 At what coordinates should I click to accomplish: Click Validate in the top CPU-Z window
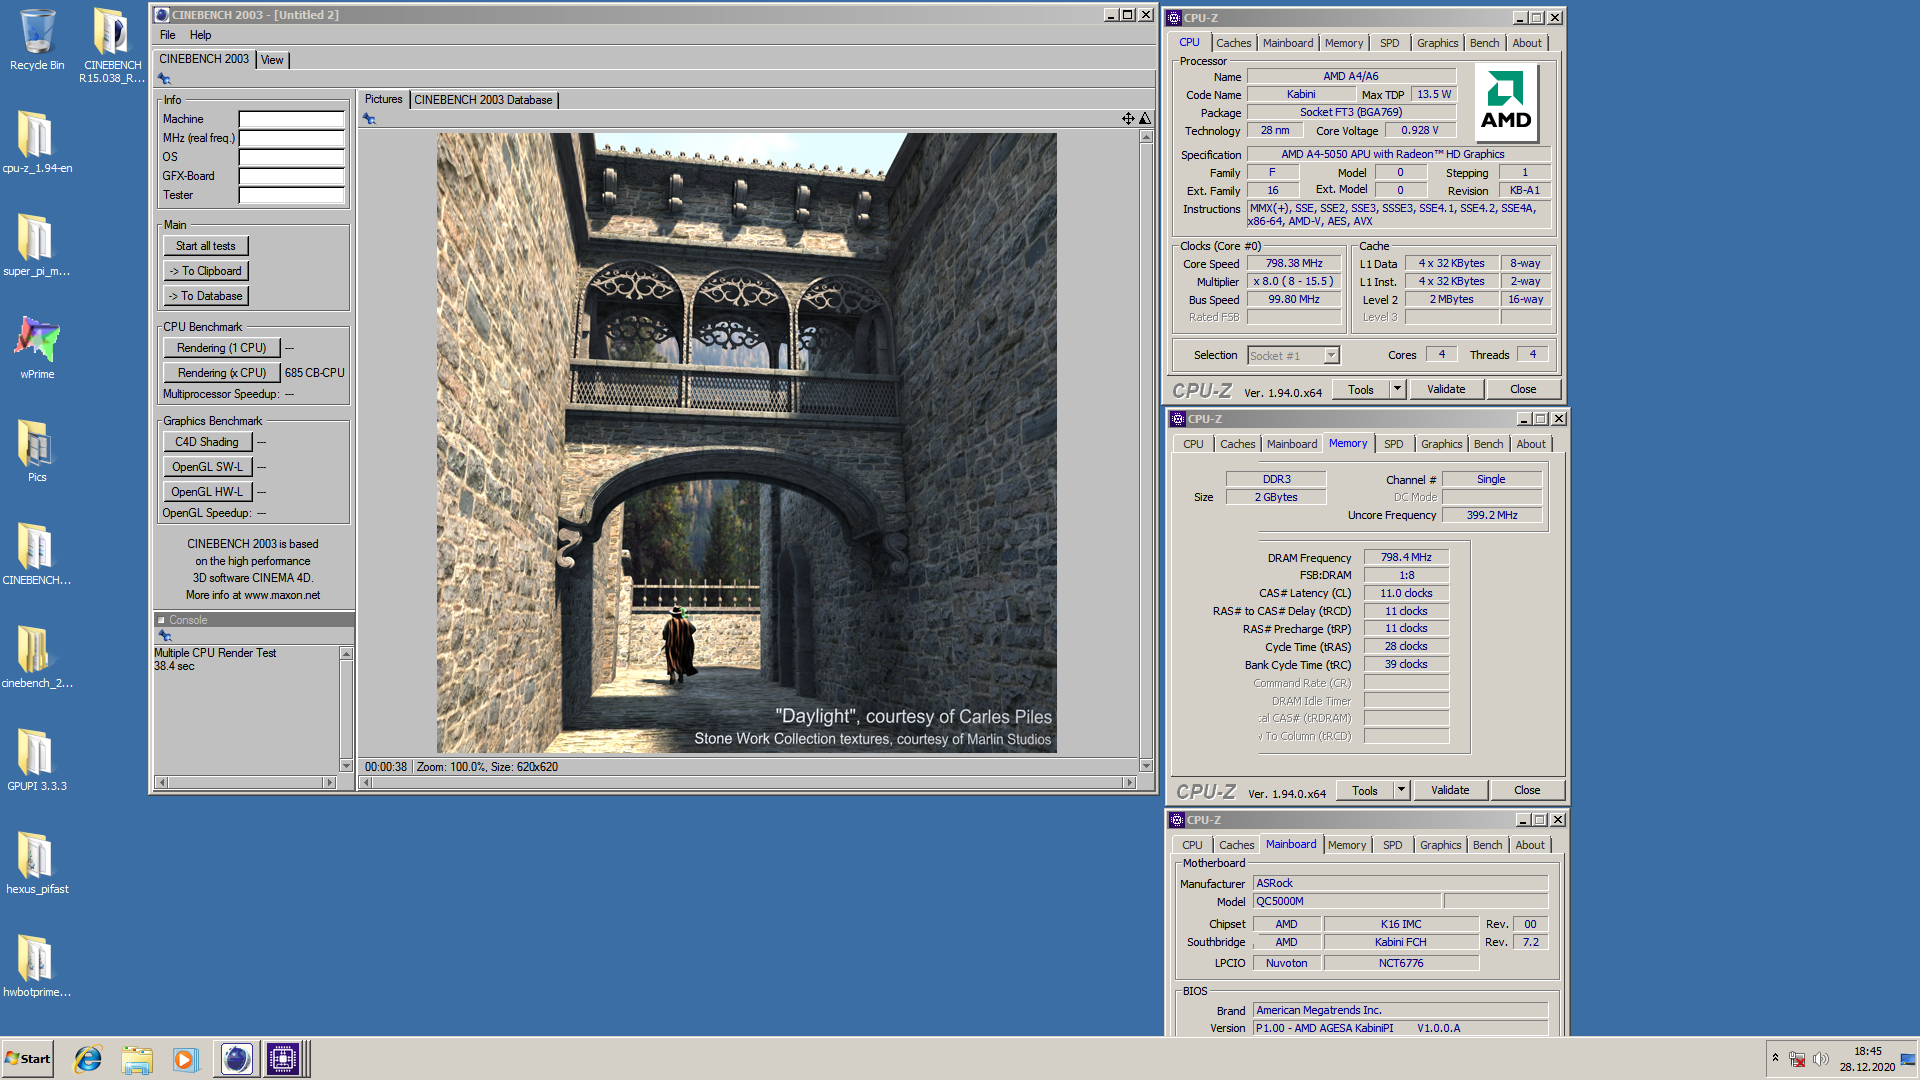1446,389
